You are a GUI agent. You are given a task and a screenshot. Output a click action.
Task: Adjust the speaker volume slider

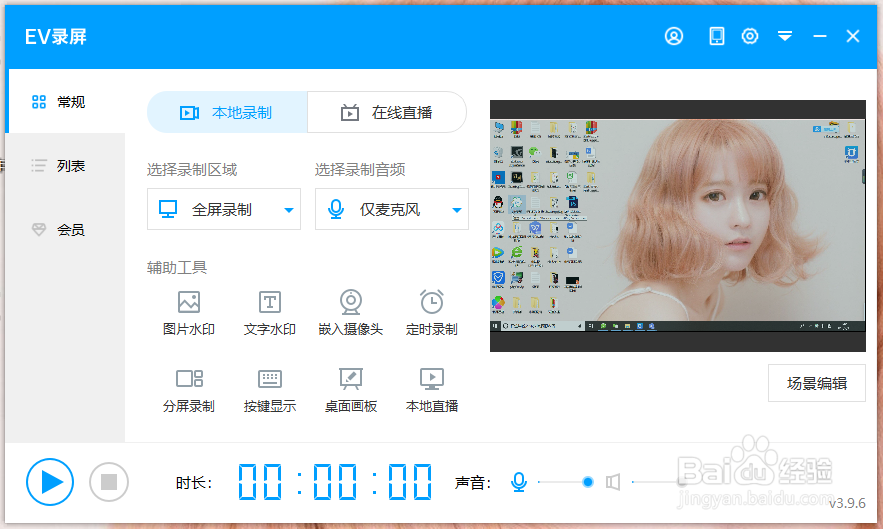pos(659,482)
